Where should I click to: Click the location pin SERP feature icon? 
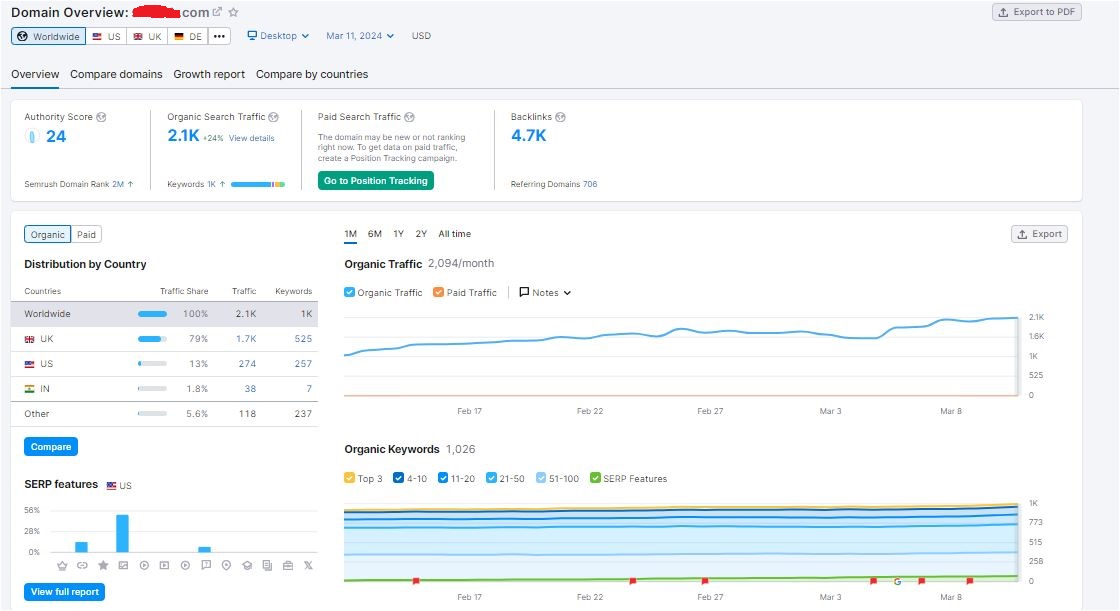click(226, 565)
